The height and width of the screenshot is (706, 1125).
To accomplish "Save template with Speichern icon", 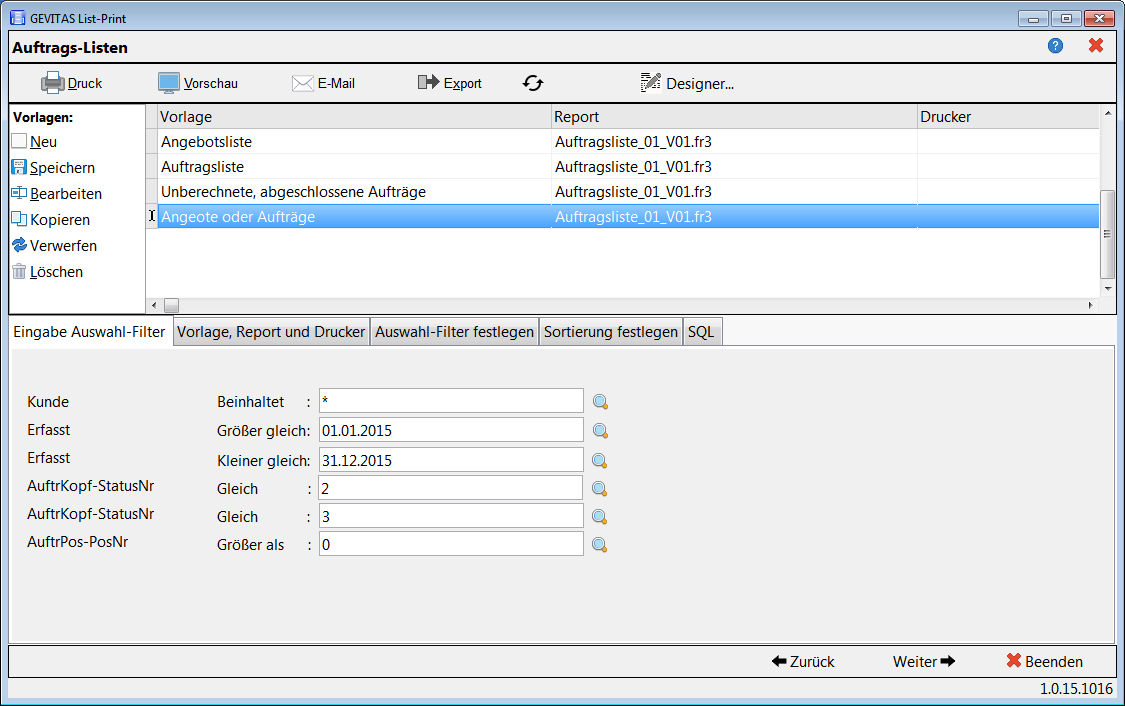I will tap(19, 167).
